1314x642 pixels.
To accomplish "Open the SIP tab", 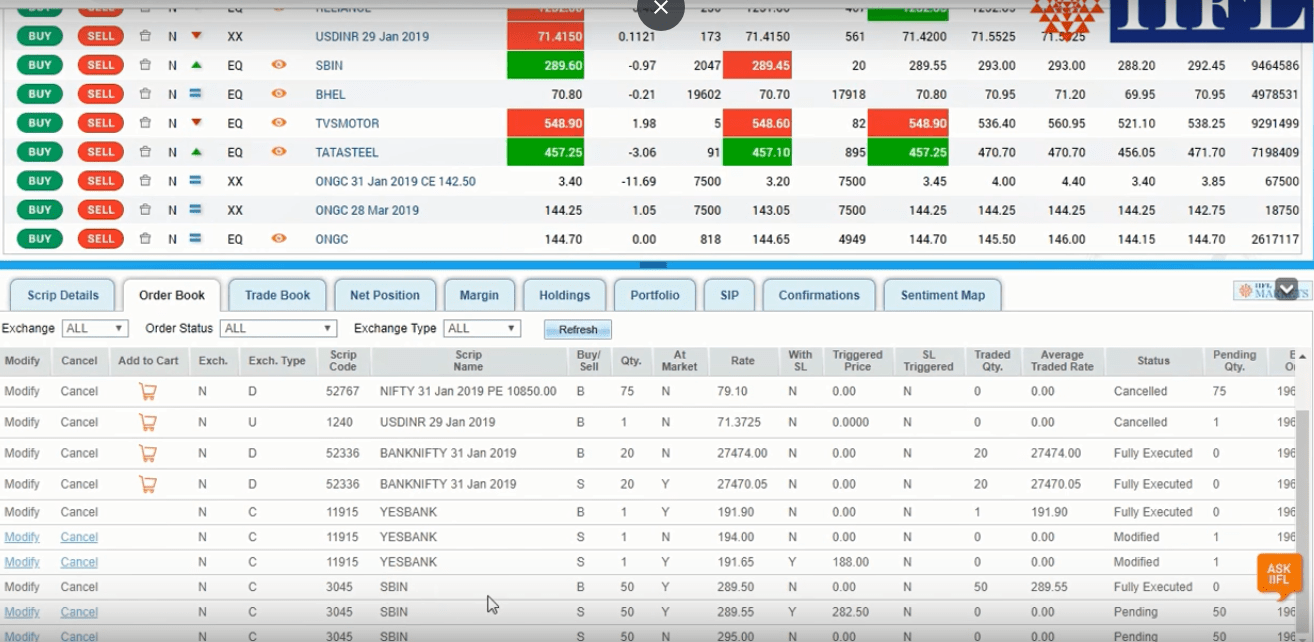I will coord(729,295).
